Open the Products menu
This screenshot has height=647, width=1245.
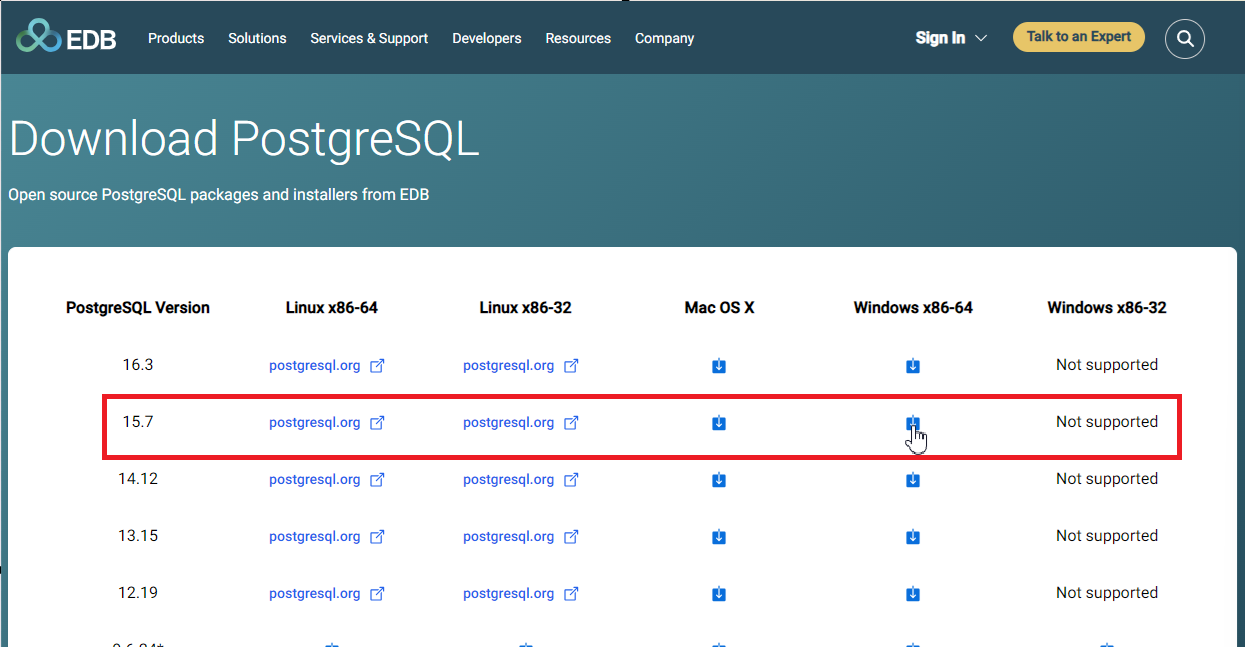click(x=176, y=38)
